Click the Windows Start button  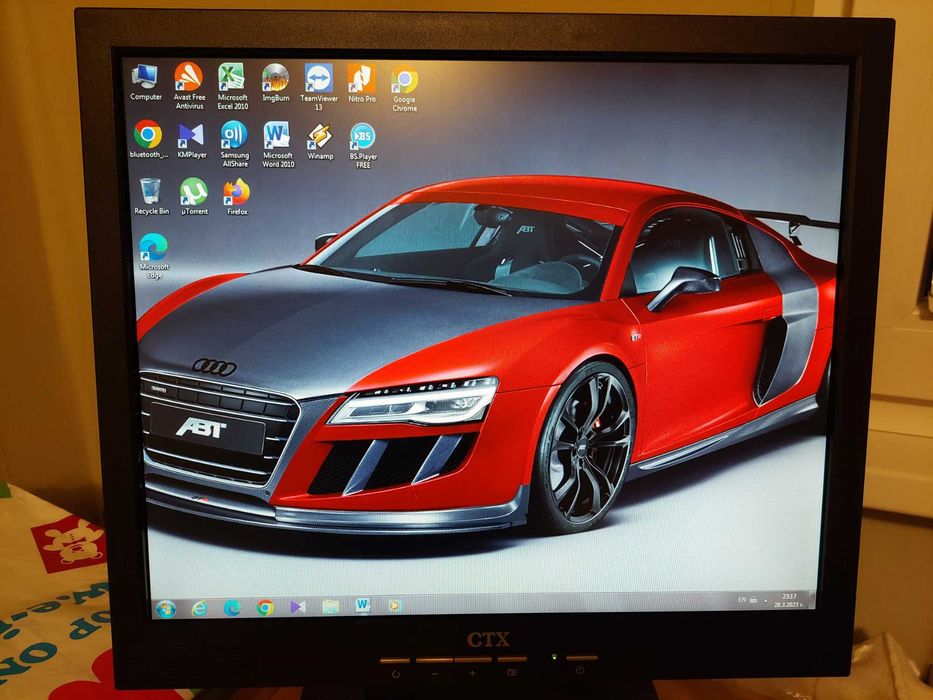point(166,608)
